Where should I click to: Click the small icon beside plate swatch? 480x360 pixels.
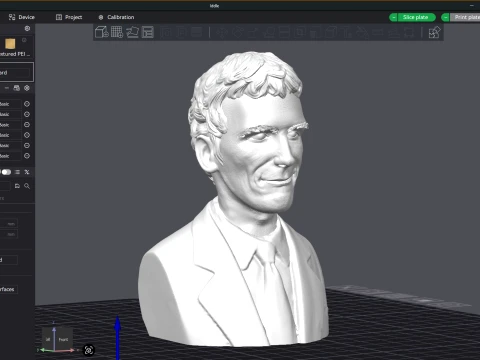pyautogui.click(x=24, y=40)
